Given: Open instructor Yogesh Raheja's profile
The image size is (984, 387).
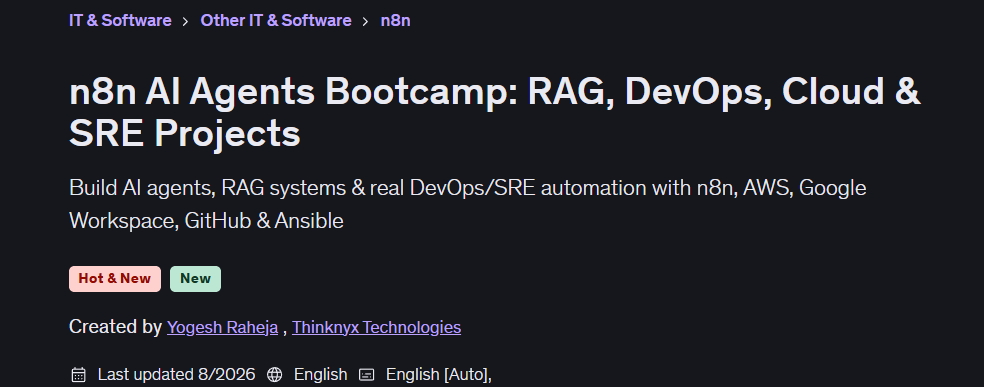Looking at the screenshot, I should (222, 327).
